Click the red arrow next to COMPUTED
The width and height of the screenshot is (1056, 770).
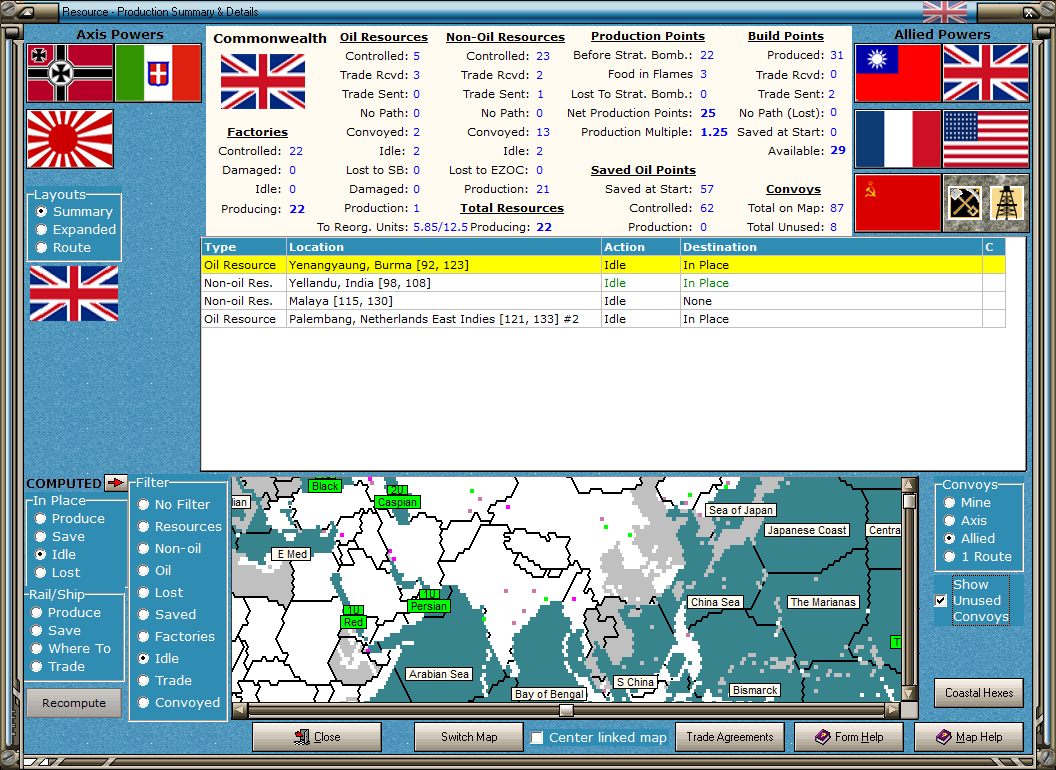click(116, 482)
